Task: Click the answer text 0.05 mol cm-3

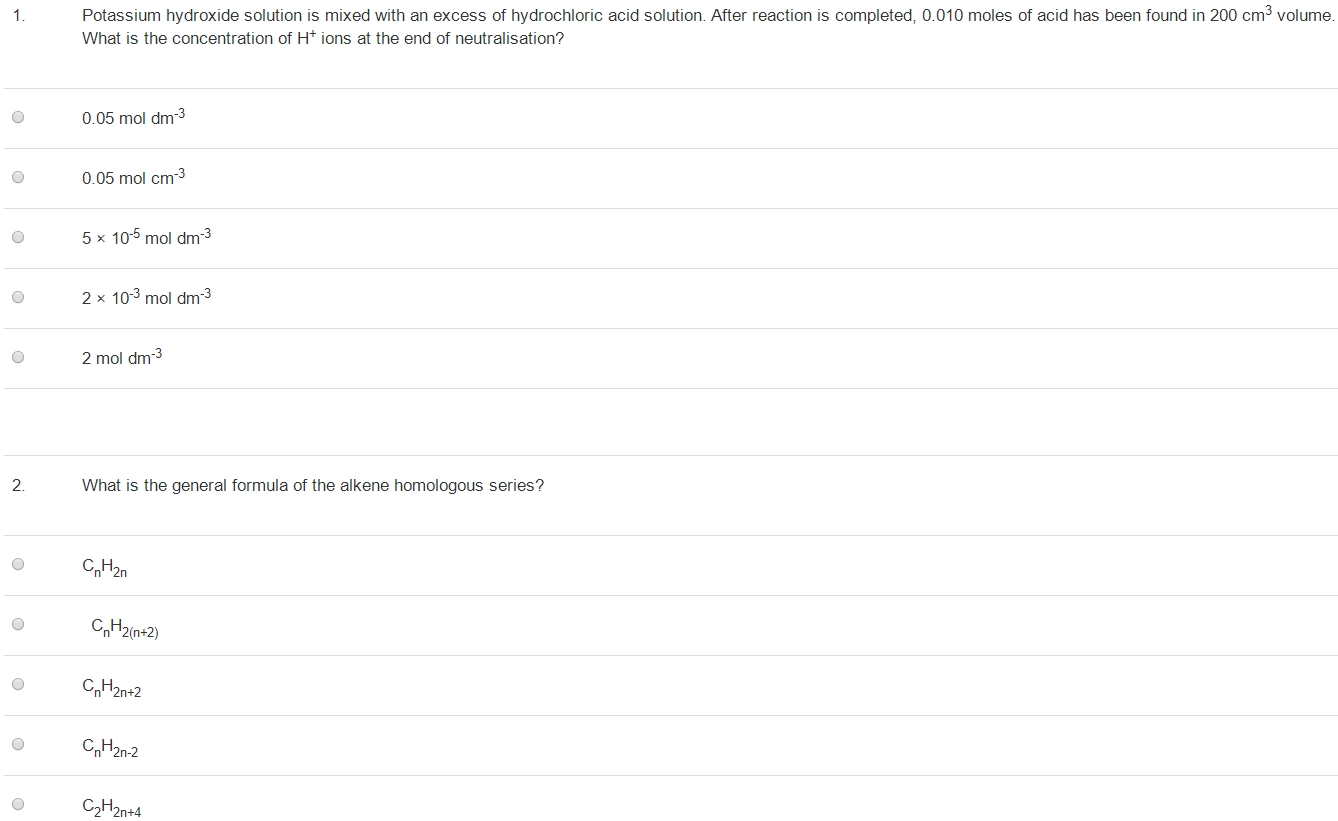Action: [134, 177]
